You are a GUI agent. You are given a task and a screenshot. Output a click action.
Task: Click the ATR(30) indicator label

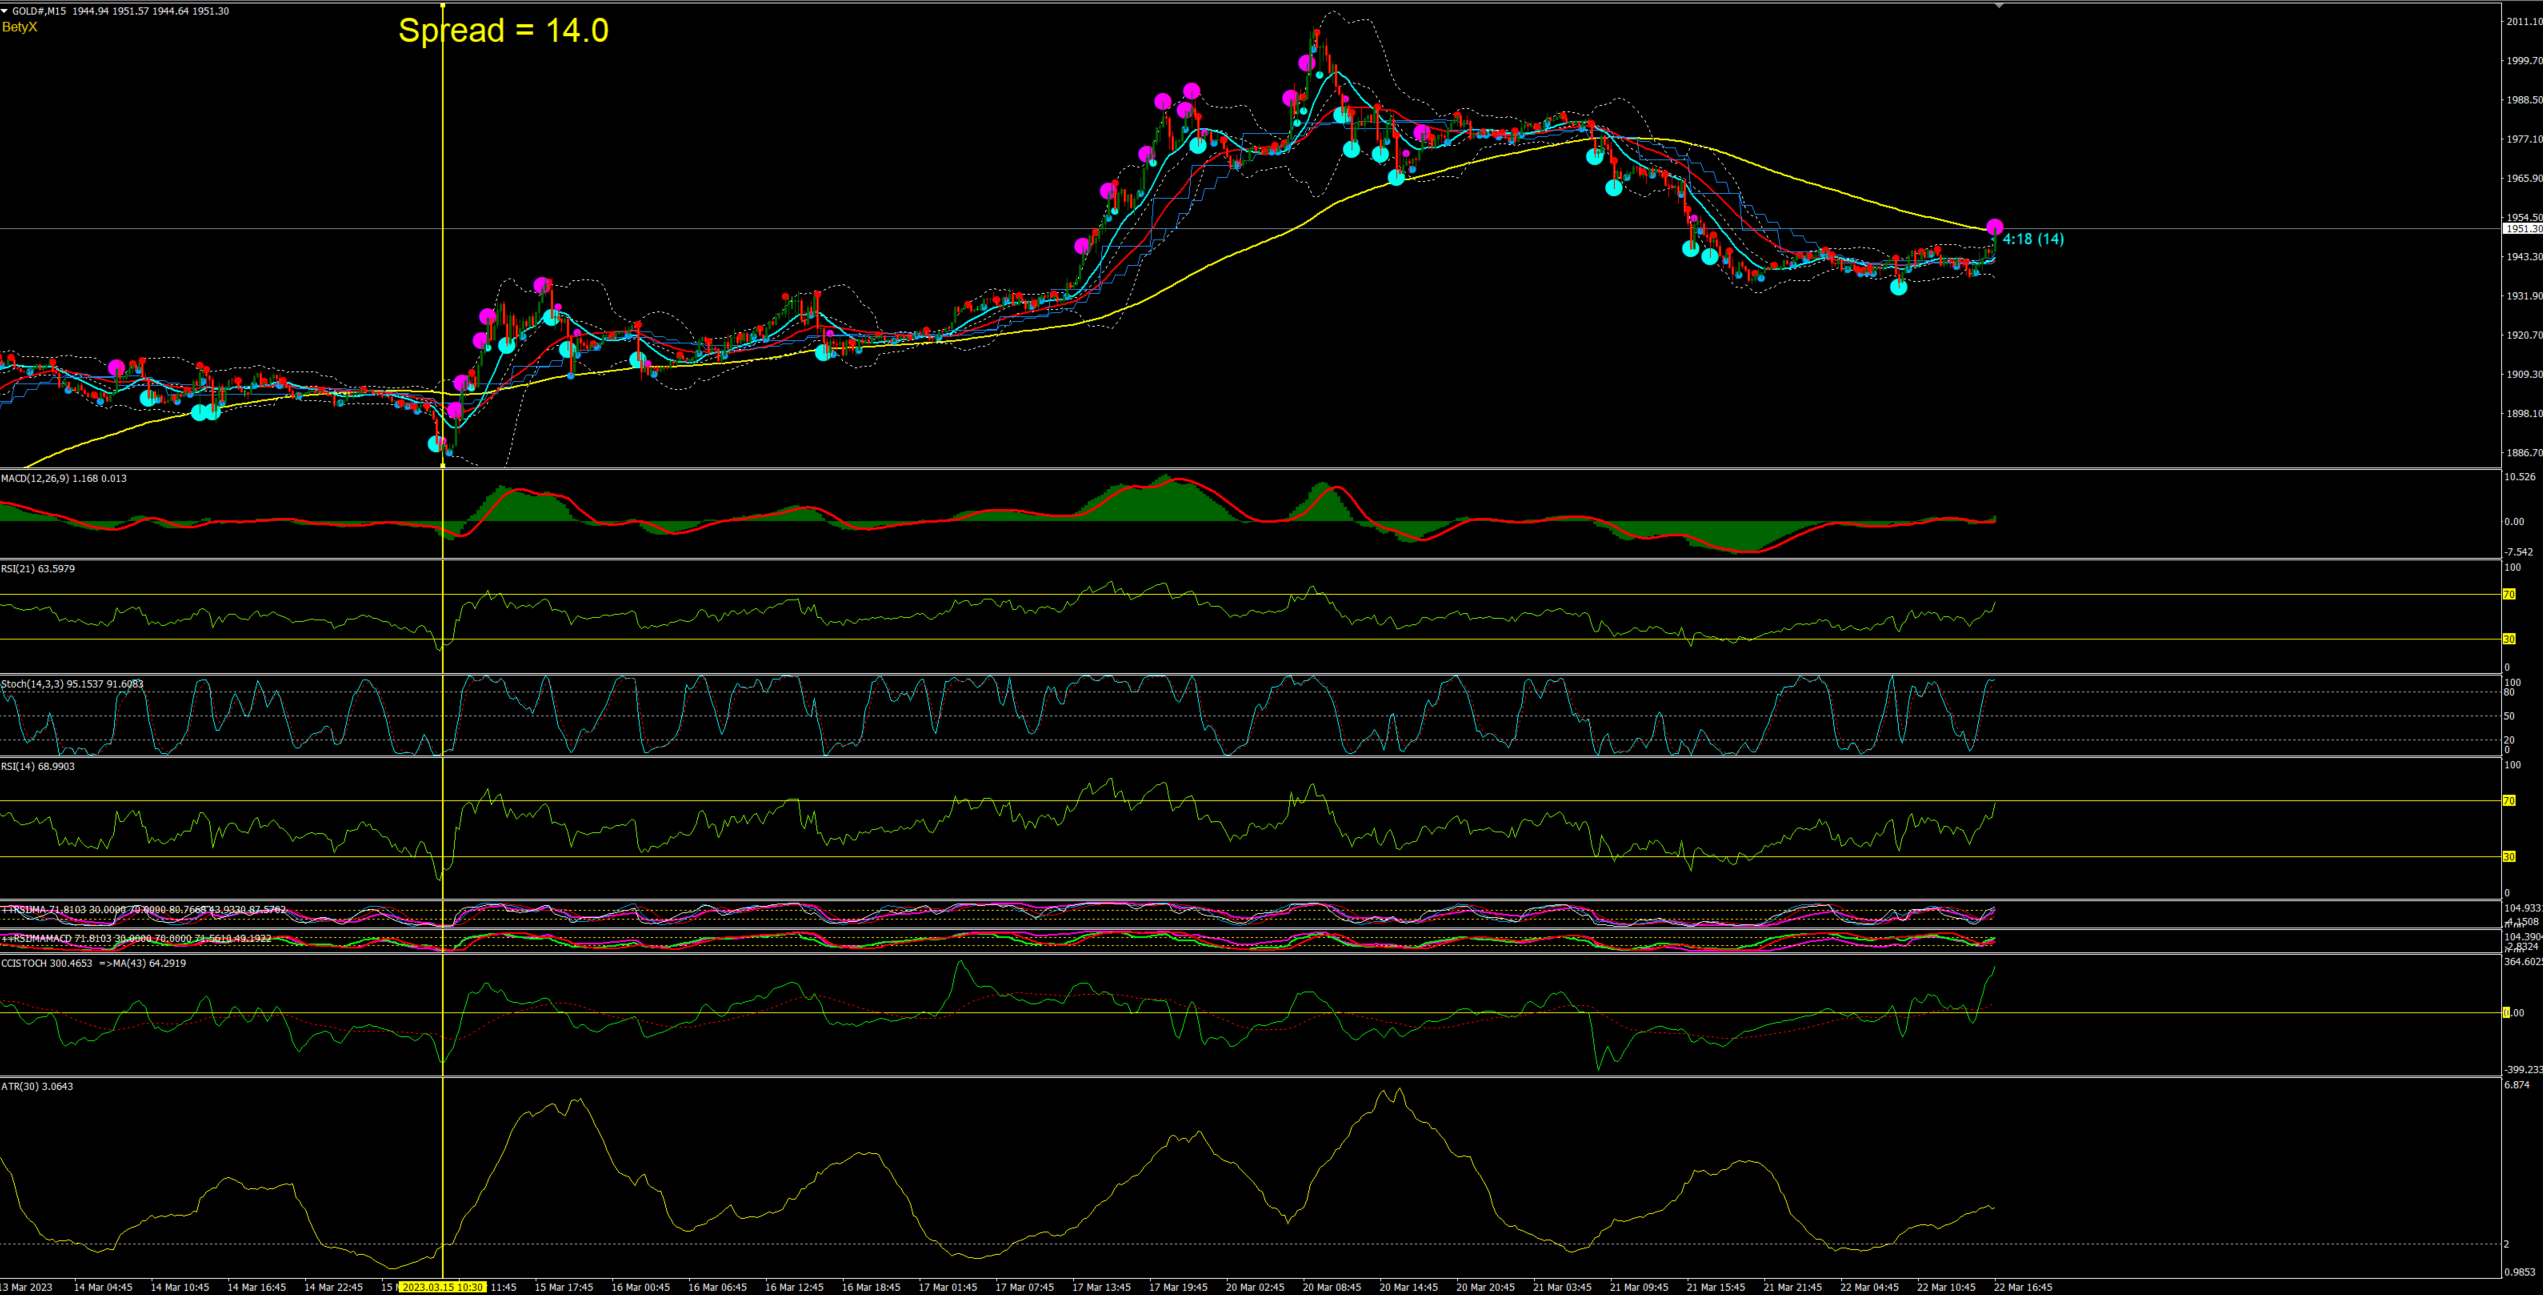(x=36, y=1086)
